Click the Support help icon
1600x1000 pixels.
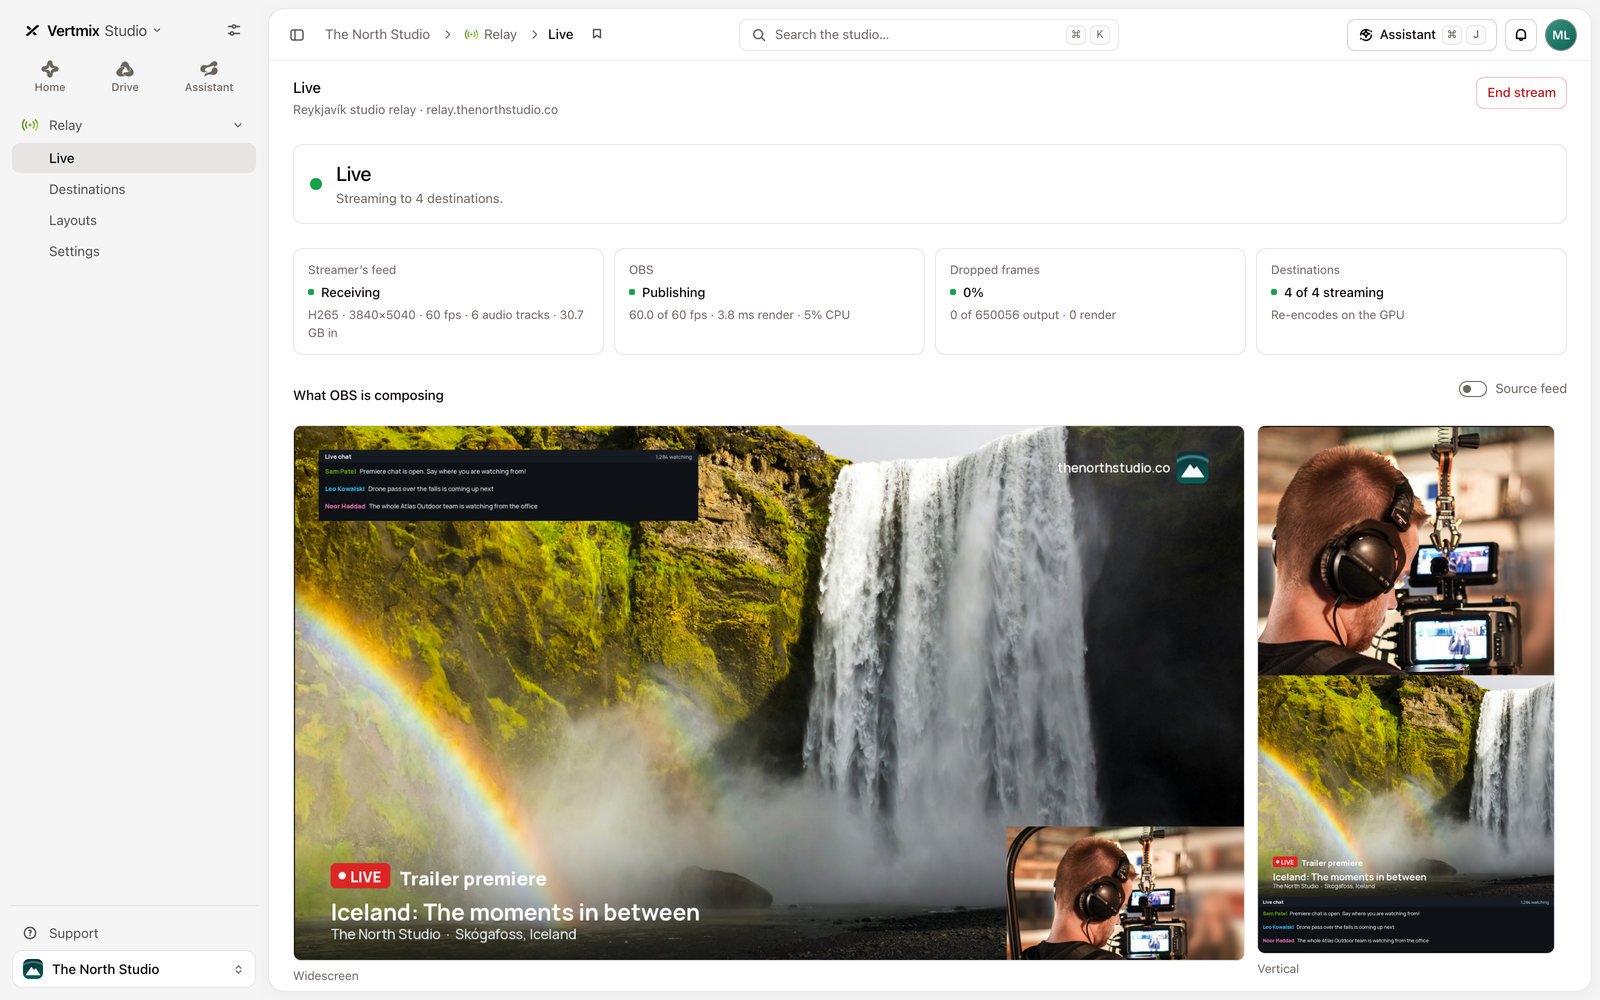click(x=30, y=933)
